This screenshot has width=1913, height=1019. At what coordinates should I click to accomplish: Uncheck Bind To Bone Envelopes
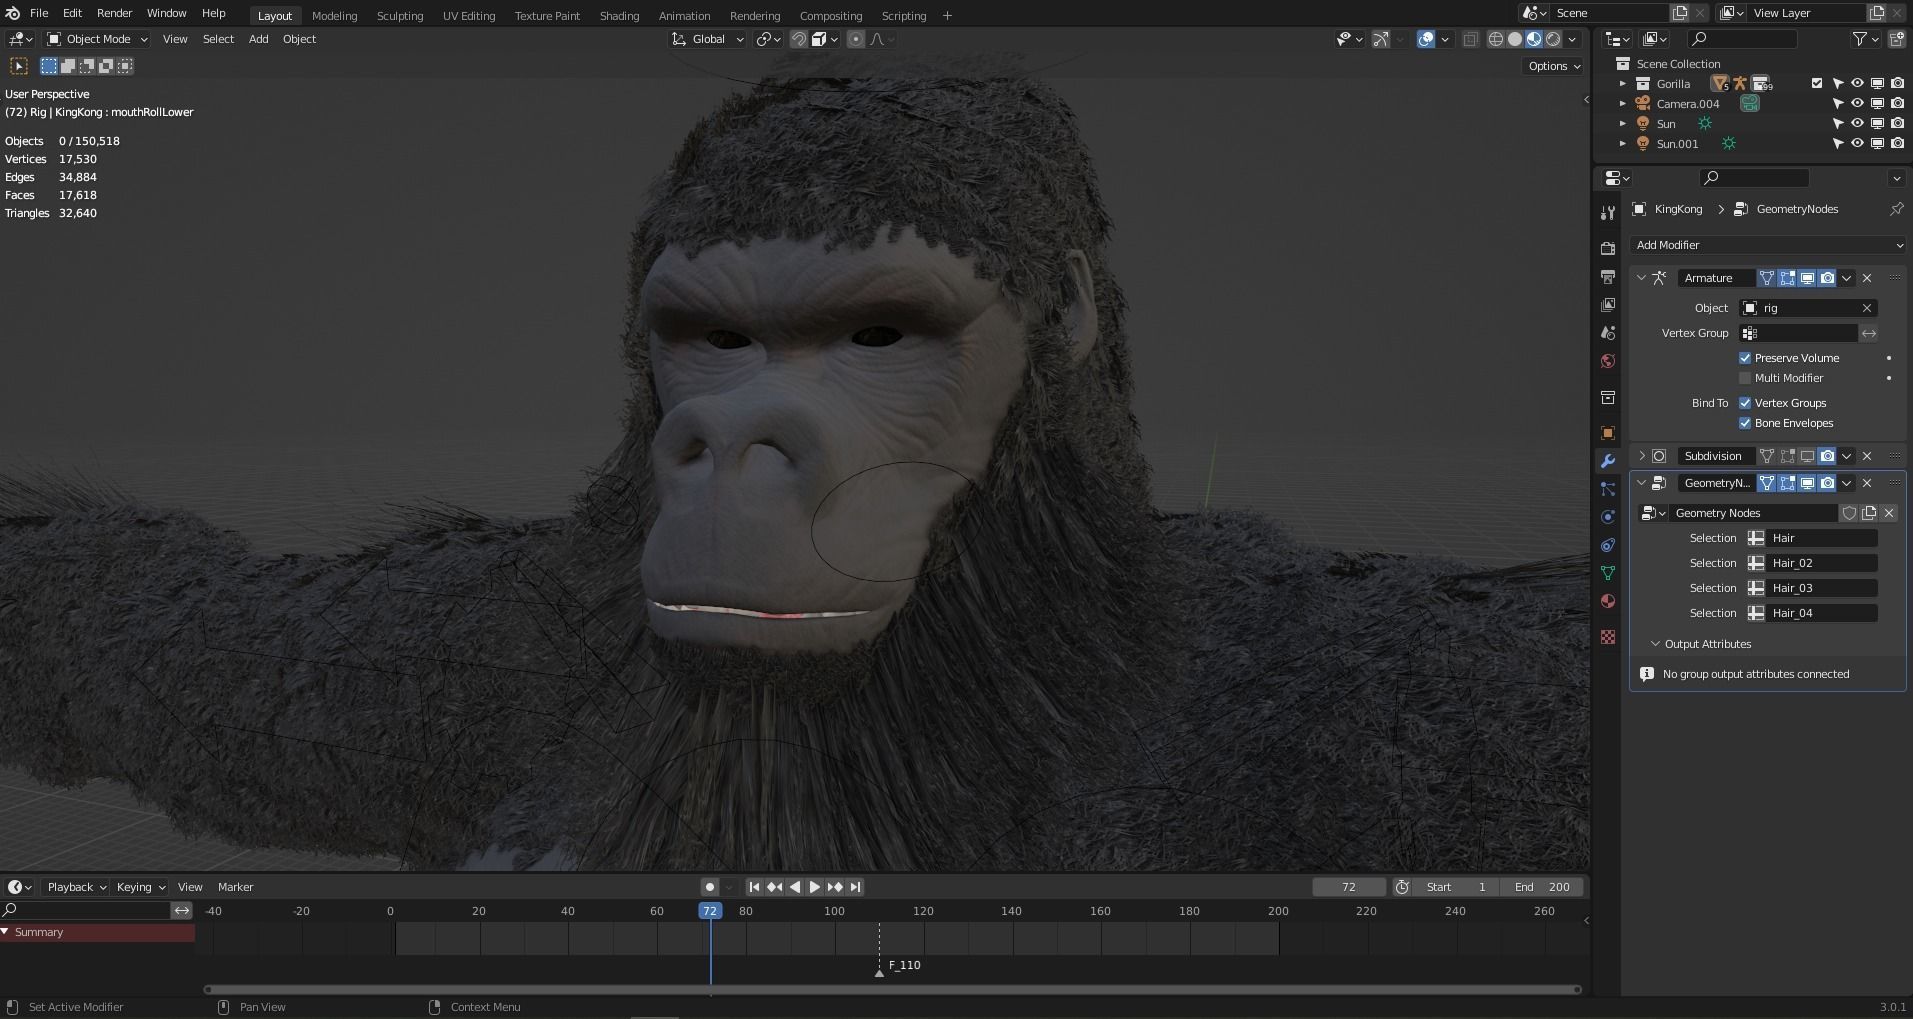coord(1745,423)
